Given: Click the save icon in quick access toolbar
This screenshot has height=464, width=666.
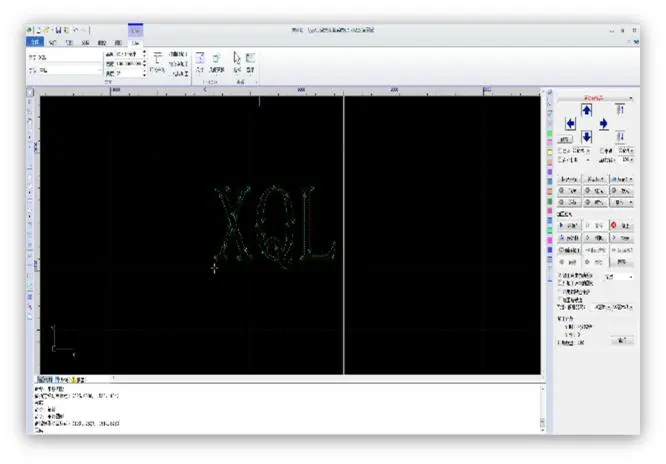Looking at the screenshot, I should [60, 32].
